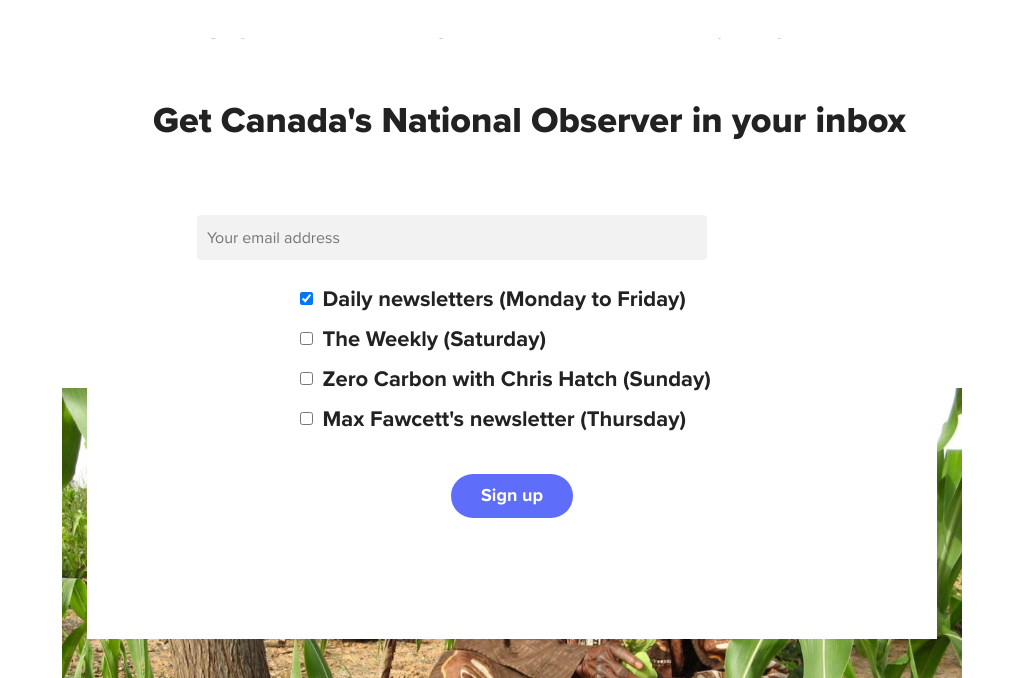
Task: Check Max Fawcett's newsletter checkbox
Action: [x=307, y=419]
